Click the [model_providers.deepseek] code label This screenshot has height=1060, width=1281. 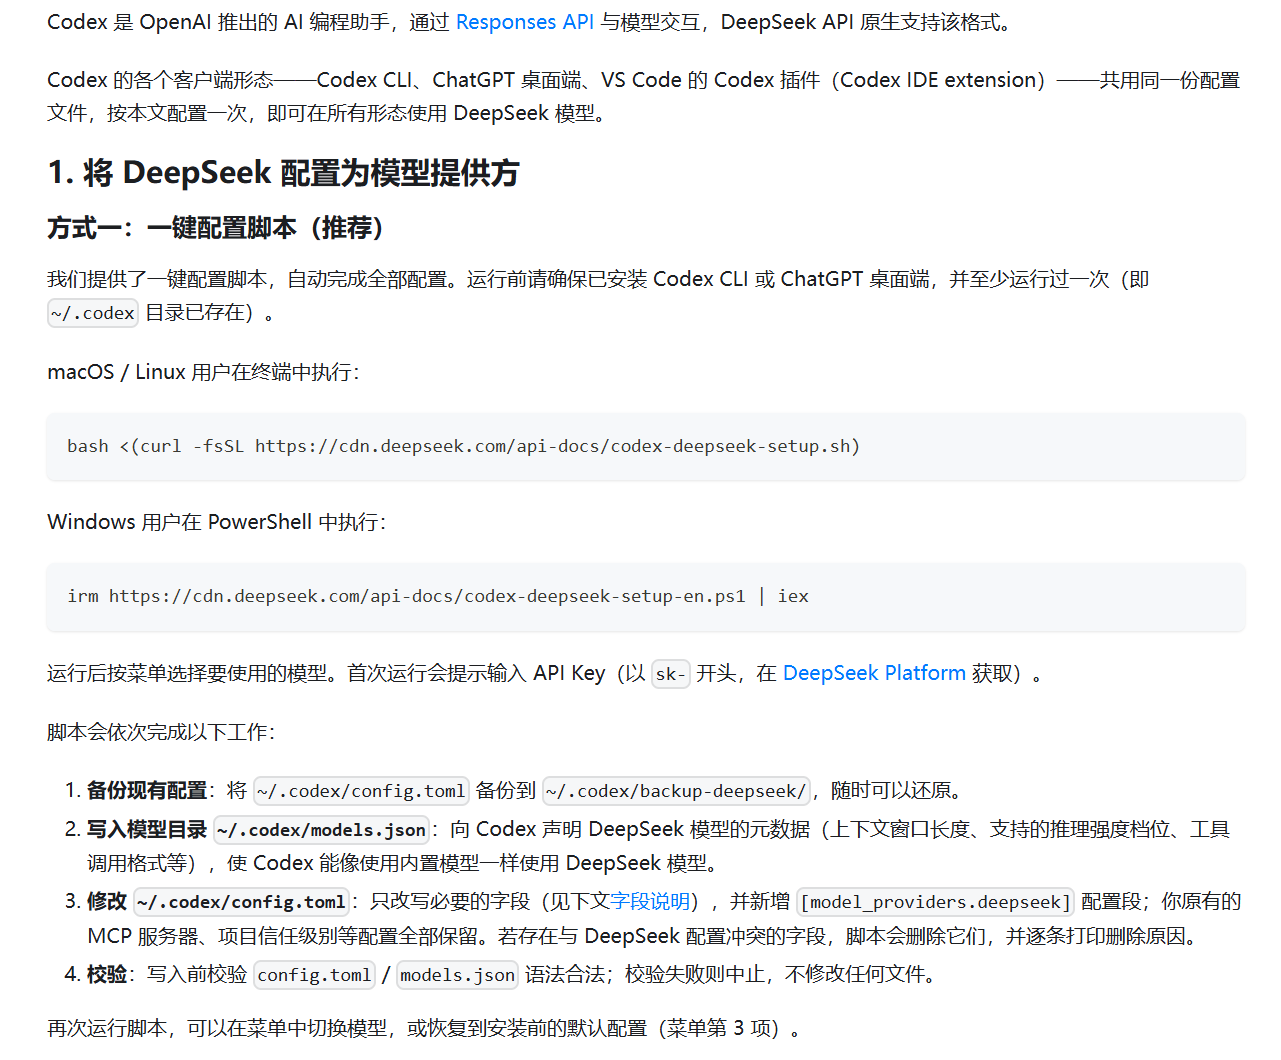point(936,902)
